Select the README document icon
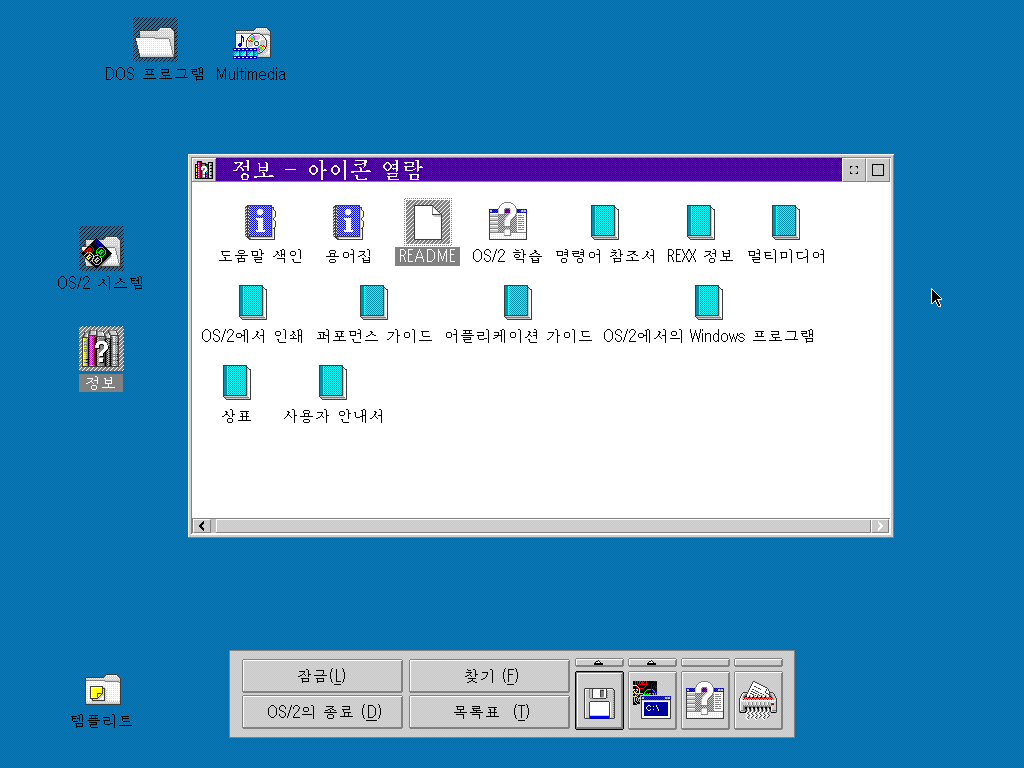The height and width of the screenshot is (768, 1024). [428, 222]
